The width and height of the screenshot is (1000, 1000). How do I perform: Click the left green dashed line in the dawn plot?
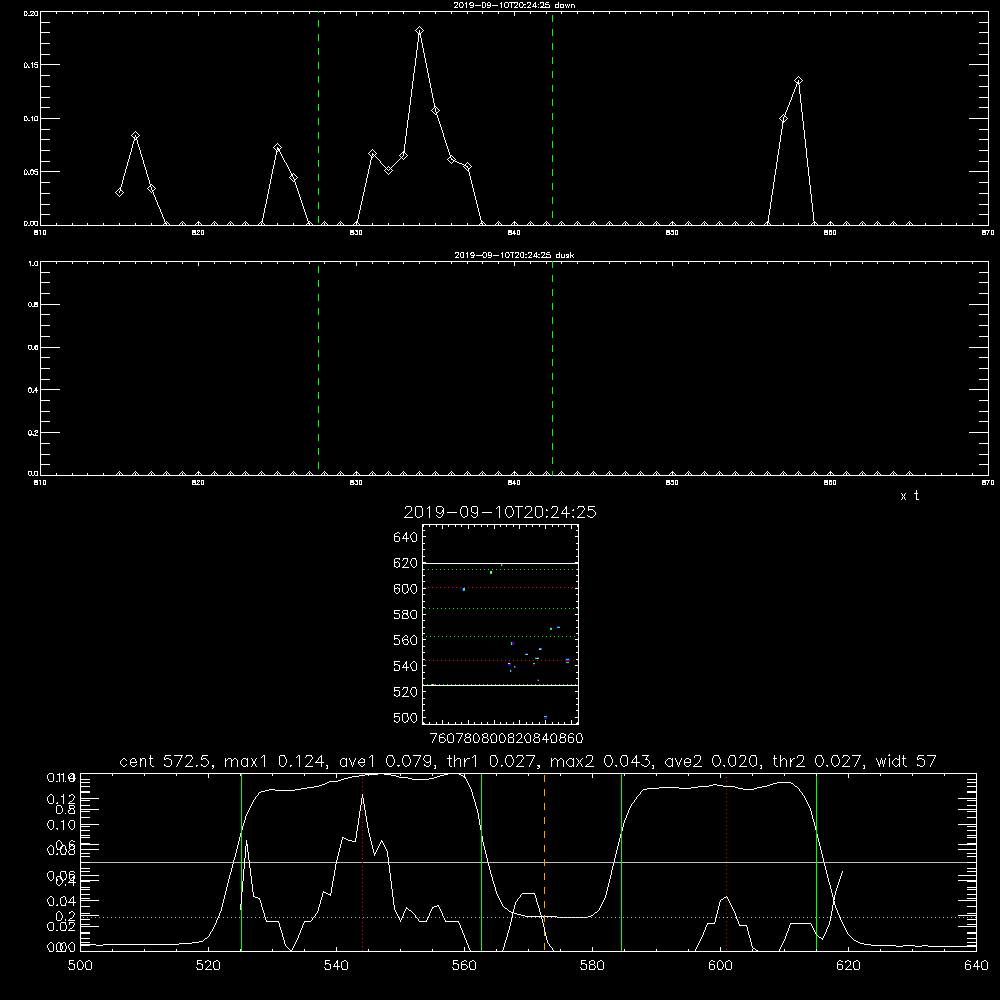pos(318,118)
